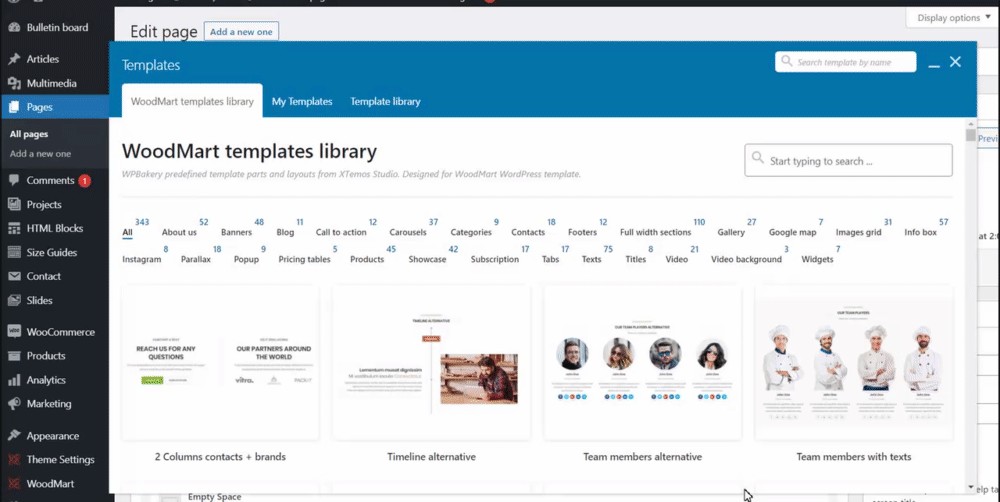Viewport: 1000px width, 502px height.
Task: Filter templates by Pricing tables
Action: 305,260
